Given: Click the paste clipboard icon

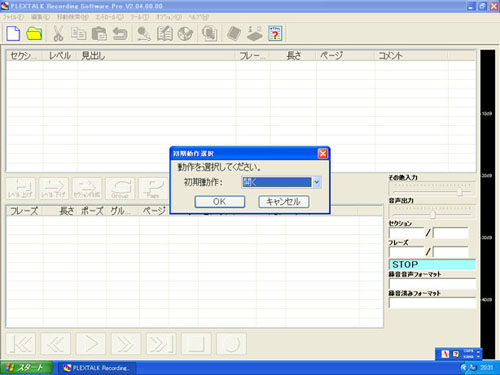Looking at the screenshot, I should point(99,34).
